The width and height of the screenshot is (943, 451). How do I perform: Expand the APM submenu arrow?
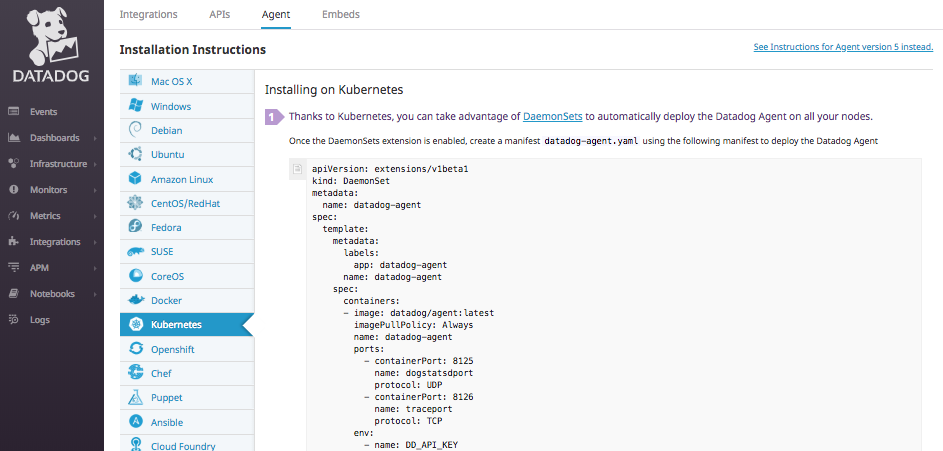tap(95, 268)
